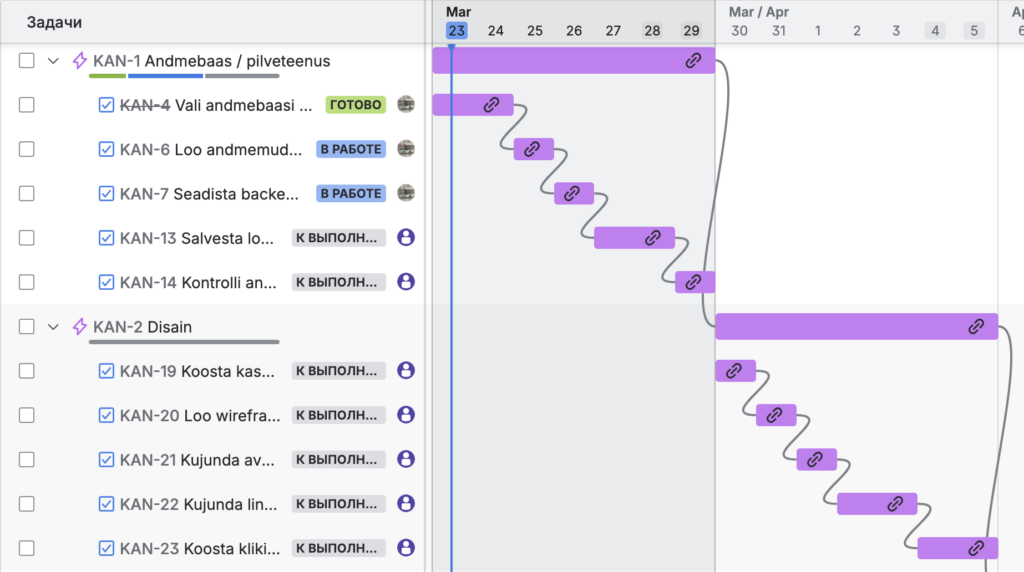Check the box for the KAN-21 row
Viewport: 1024px width, 572px height.
coord(27,459)
